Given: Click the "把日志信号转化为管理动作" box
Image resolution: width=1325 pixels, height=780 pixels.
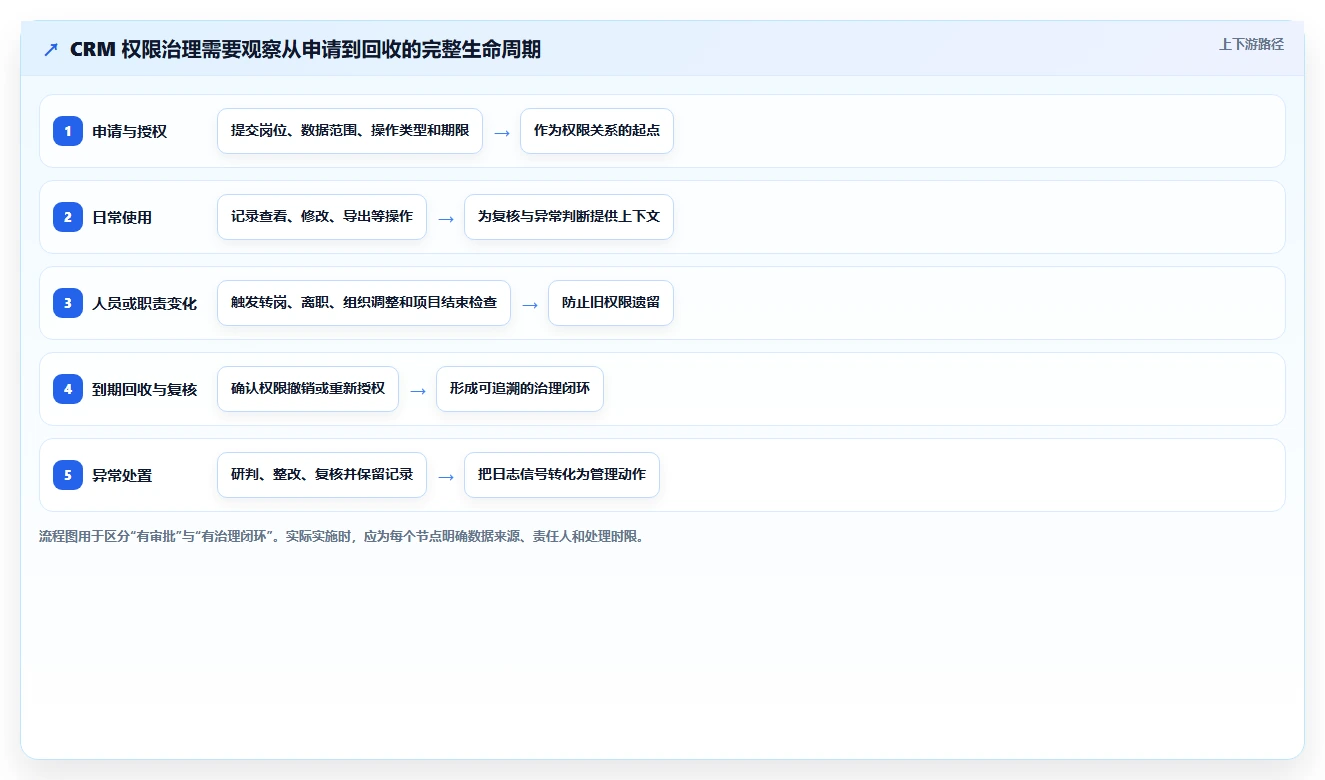Looking at the screenshot, I should point(562,475).
